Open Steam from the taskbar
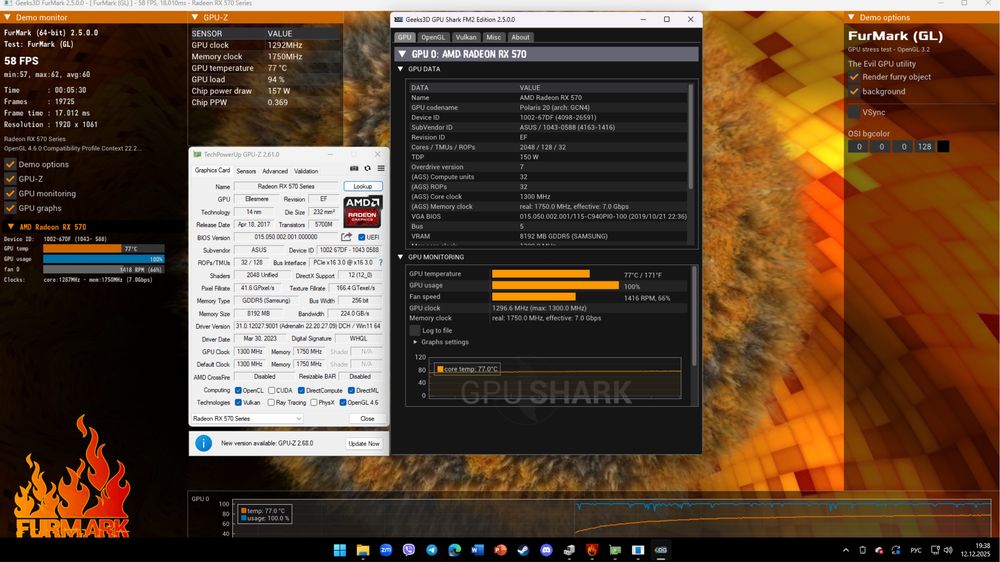Image resolution: width=1000 pixels, height=562 pixels. point(524,550)
